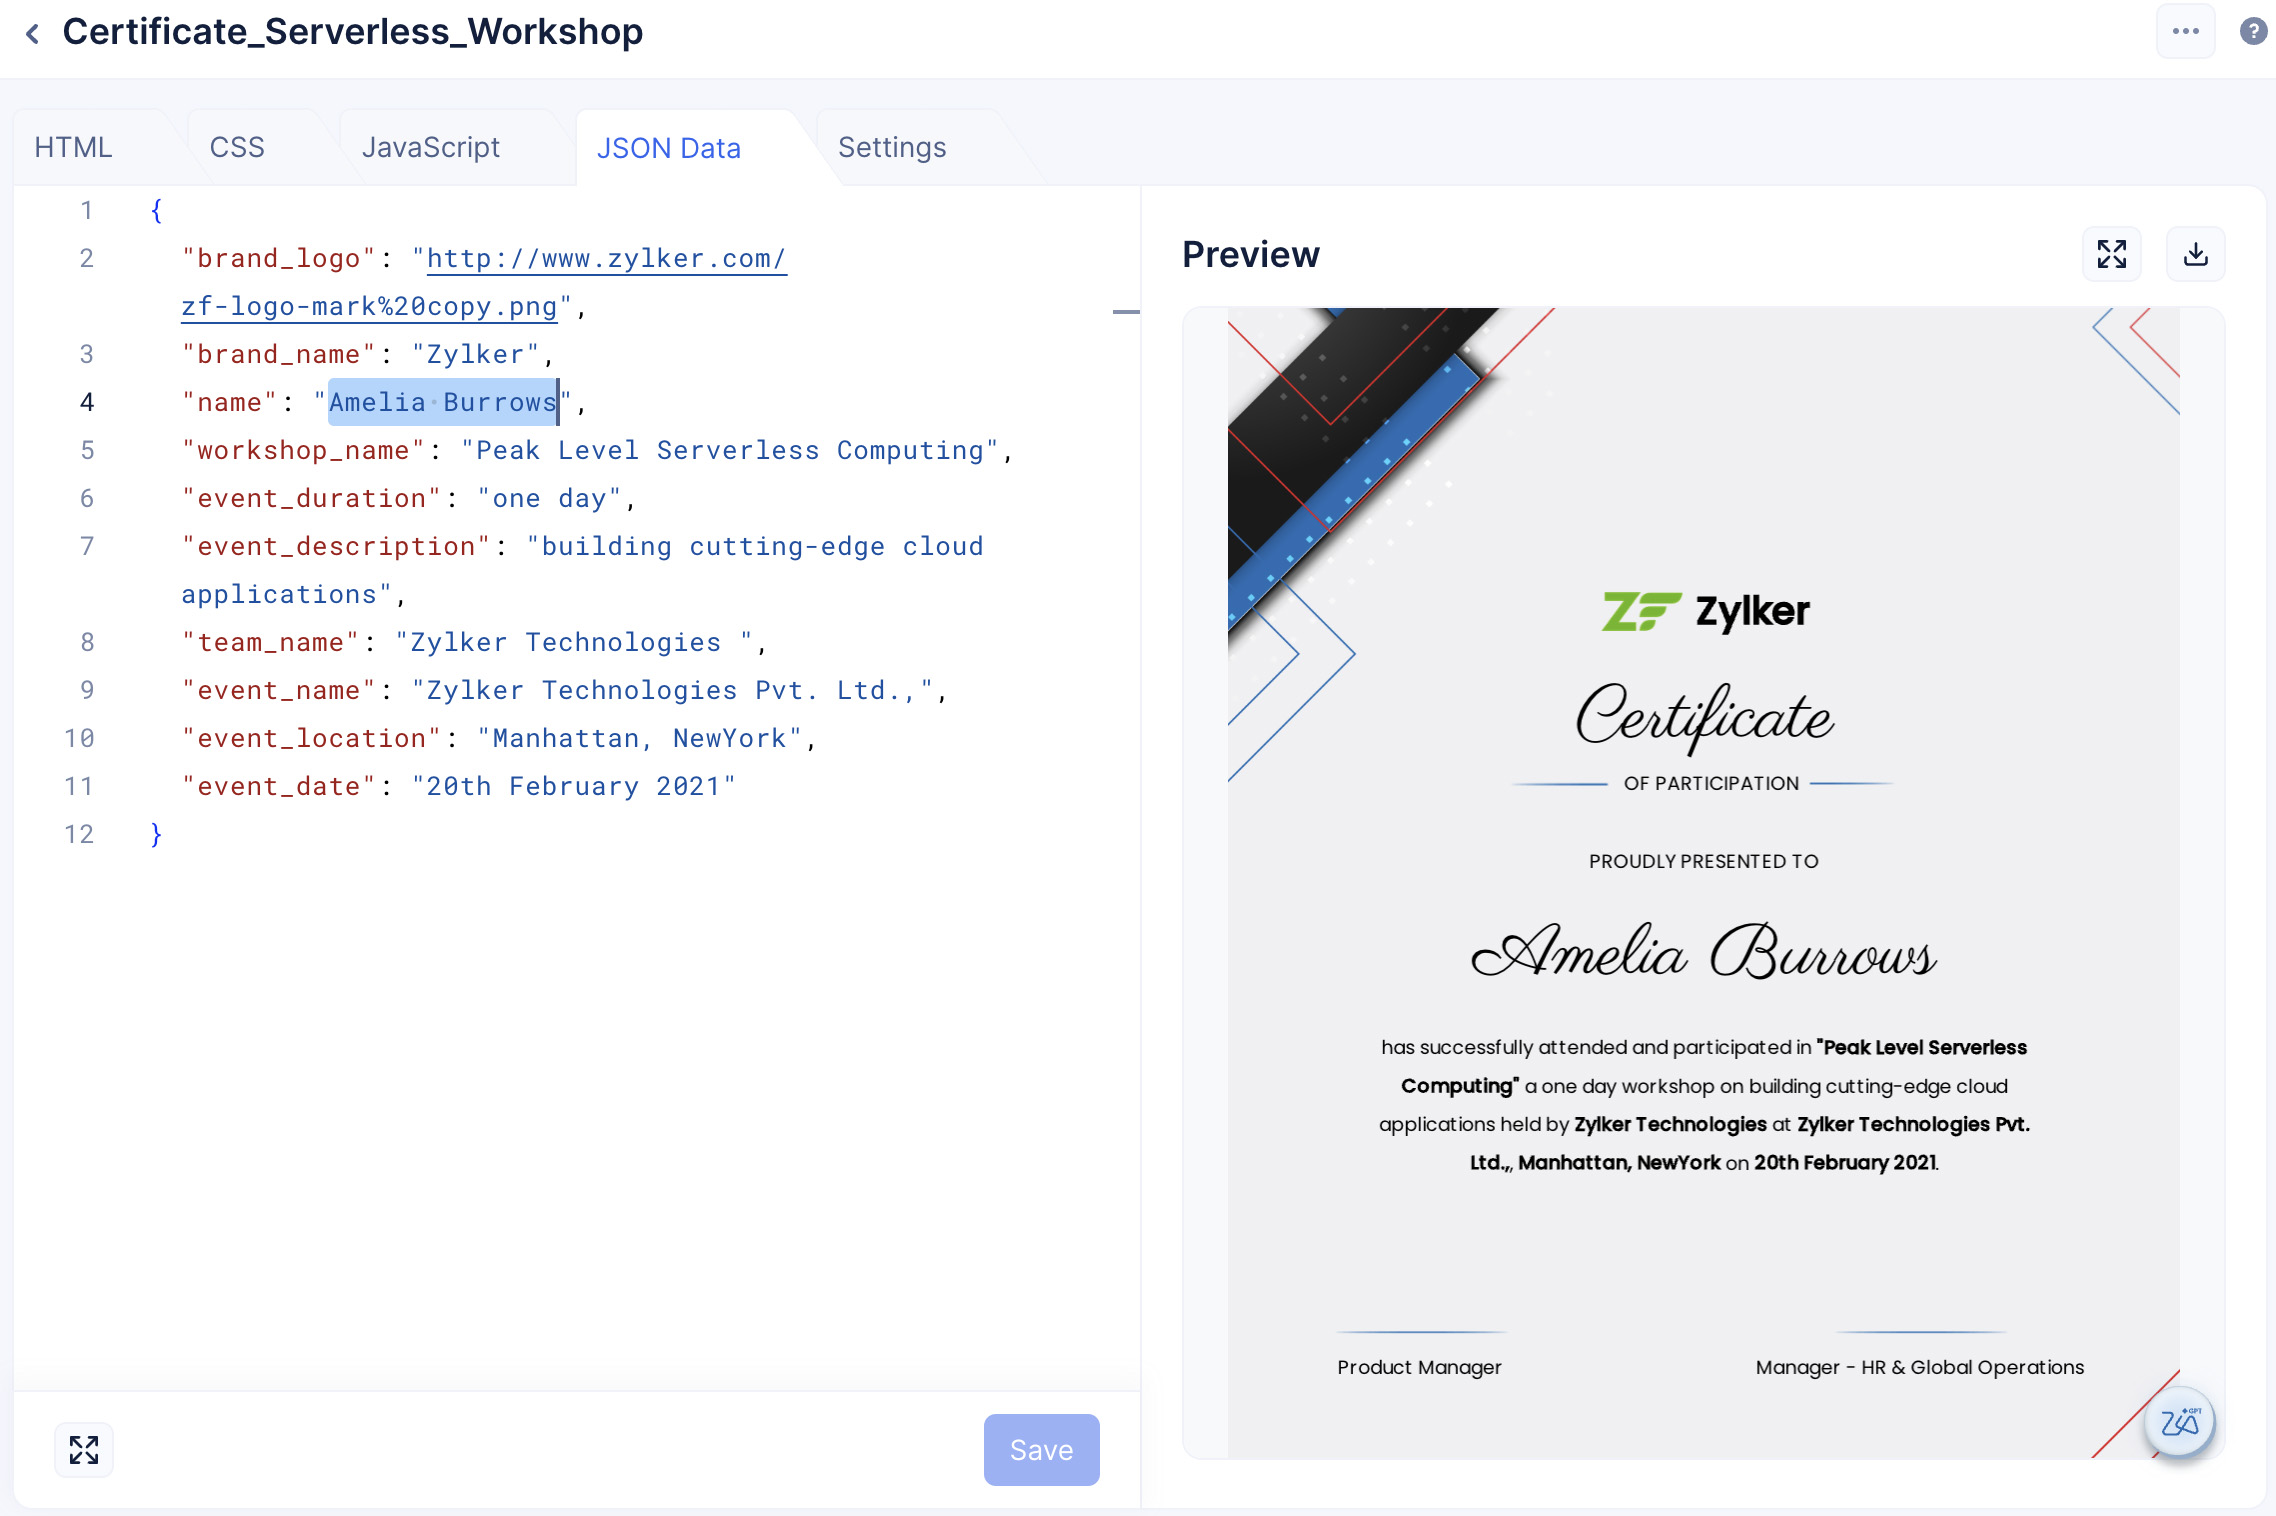Switch to the HTML tab
This screenshot has width=2276, height=1516.
pyautogui.click(x=73, y=148)
